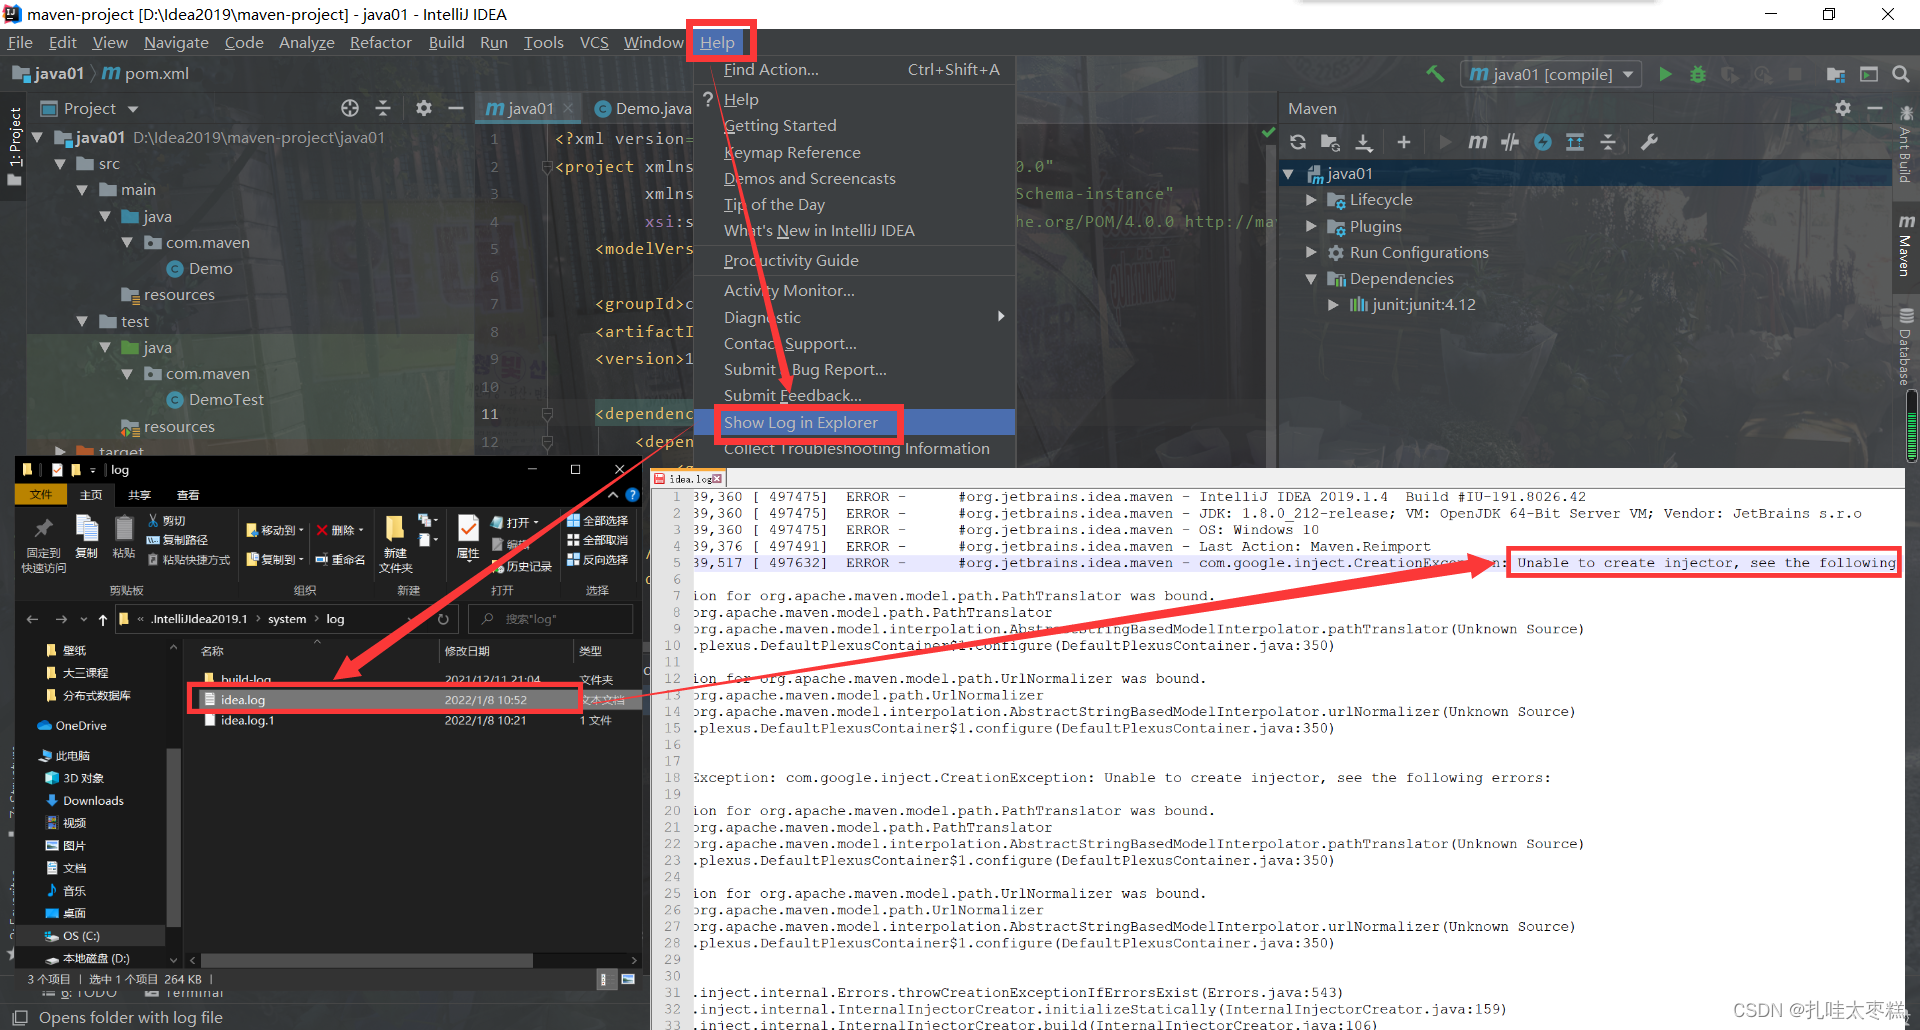Viewport: 1920px width, 1030px height.
Task: Switch to the Demo.java editor tab
Action: [x=641, y=108]
